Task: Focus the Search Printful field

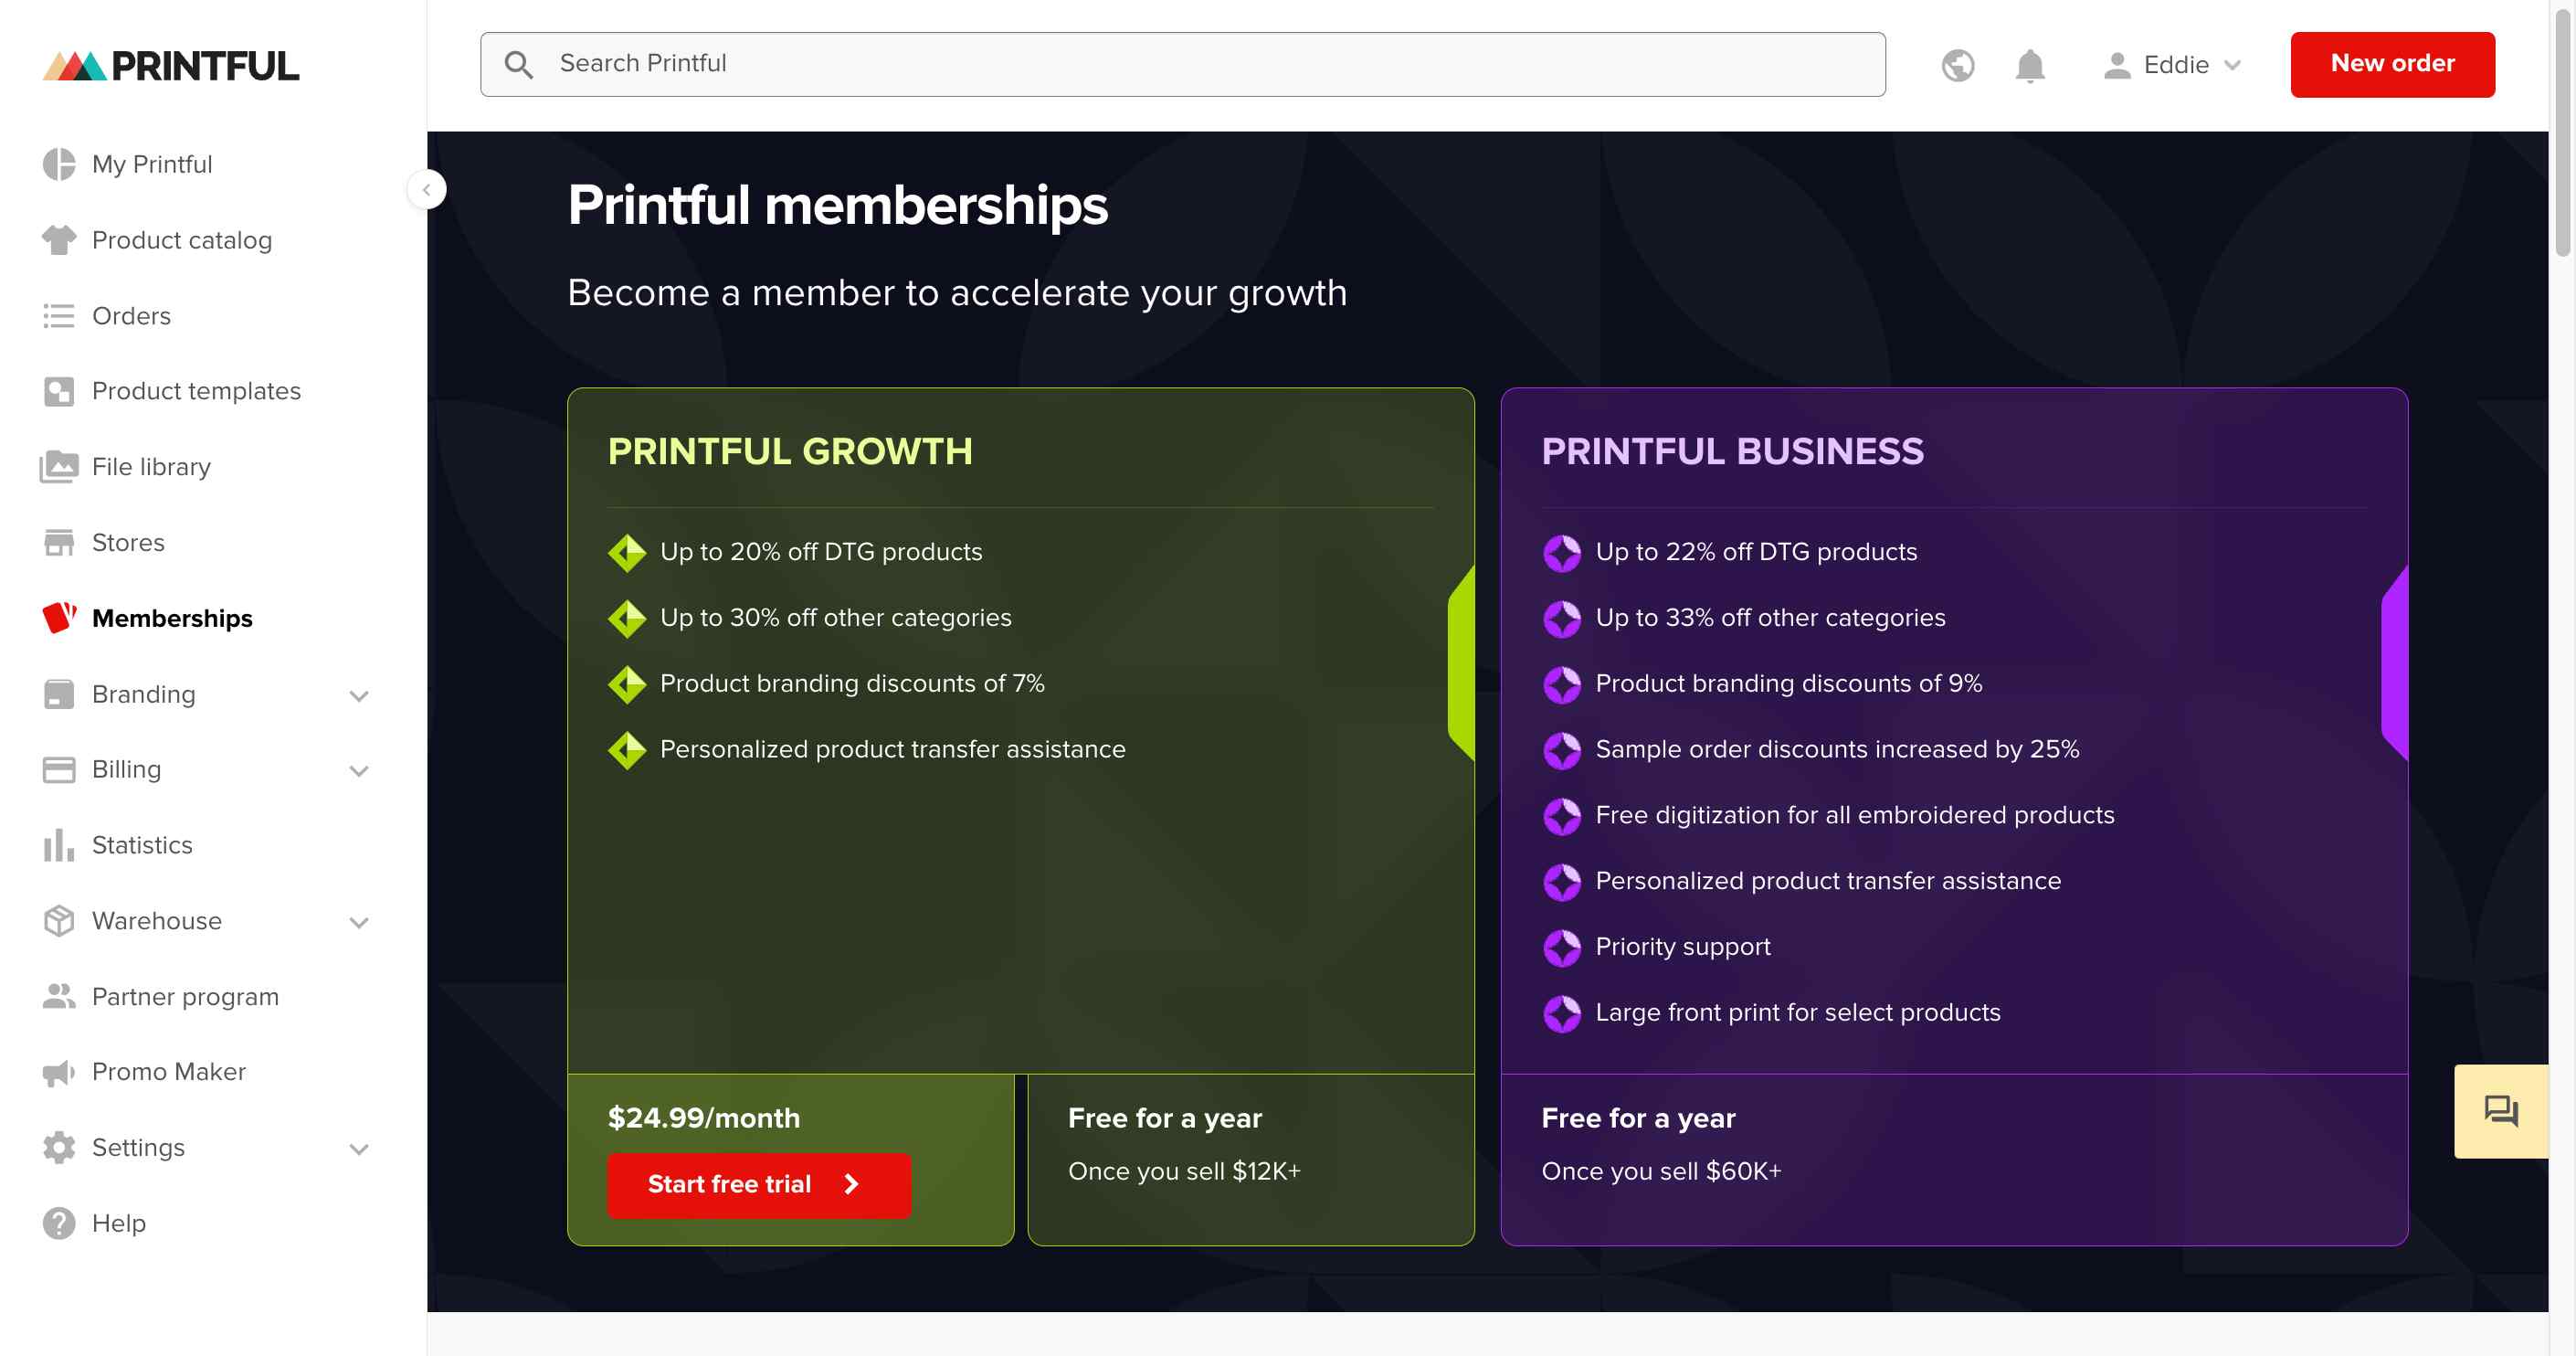Action: (x=1182, y=64)
